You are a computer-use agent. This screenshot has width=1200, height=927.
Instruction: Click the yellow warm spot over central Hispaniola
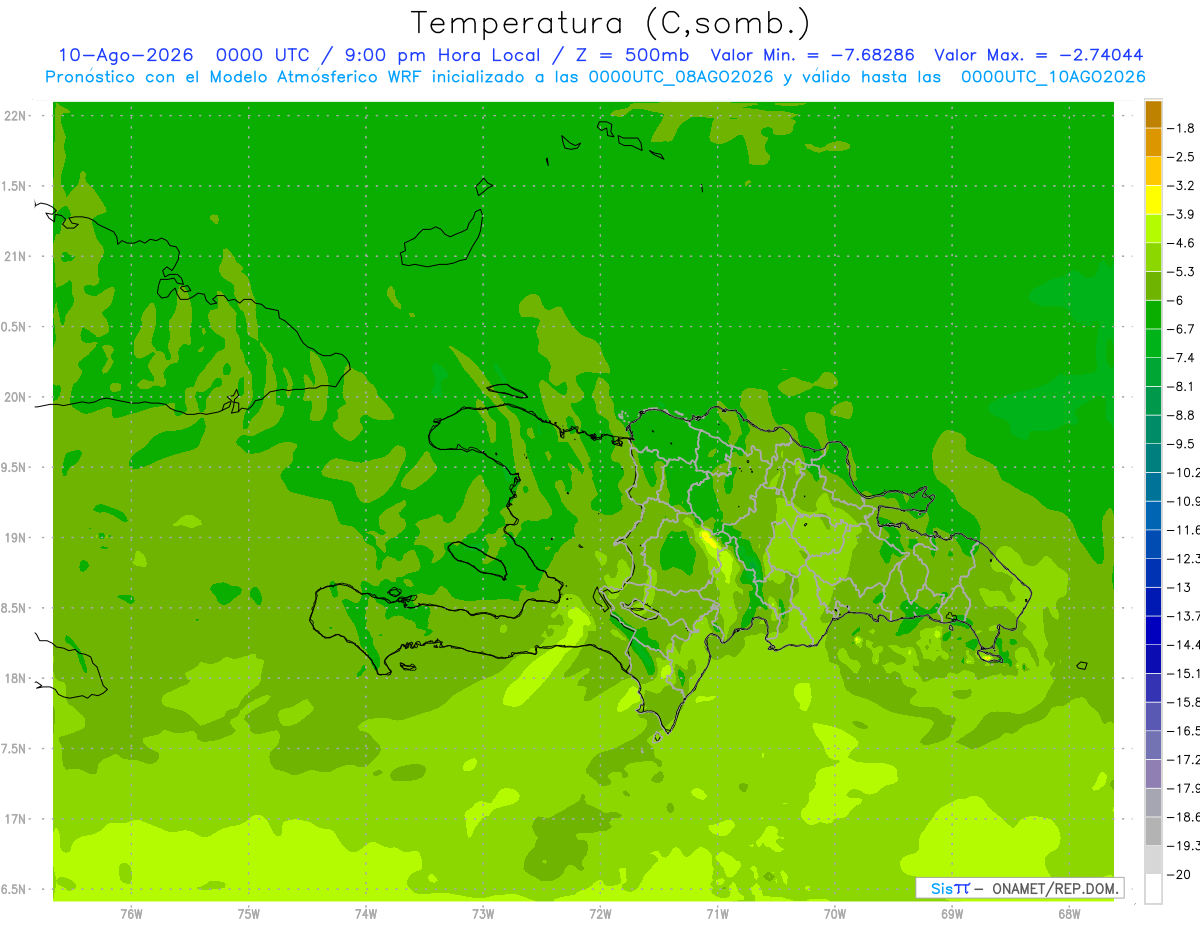[710, 541]
